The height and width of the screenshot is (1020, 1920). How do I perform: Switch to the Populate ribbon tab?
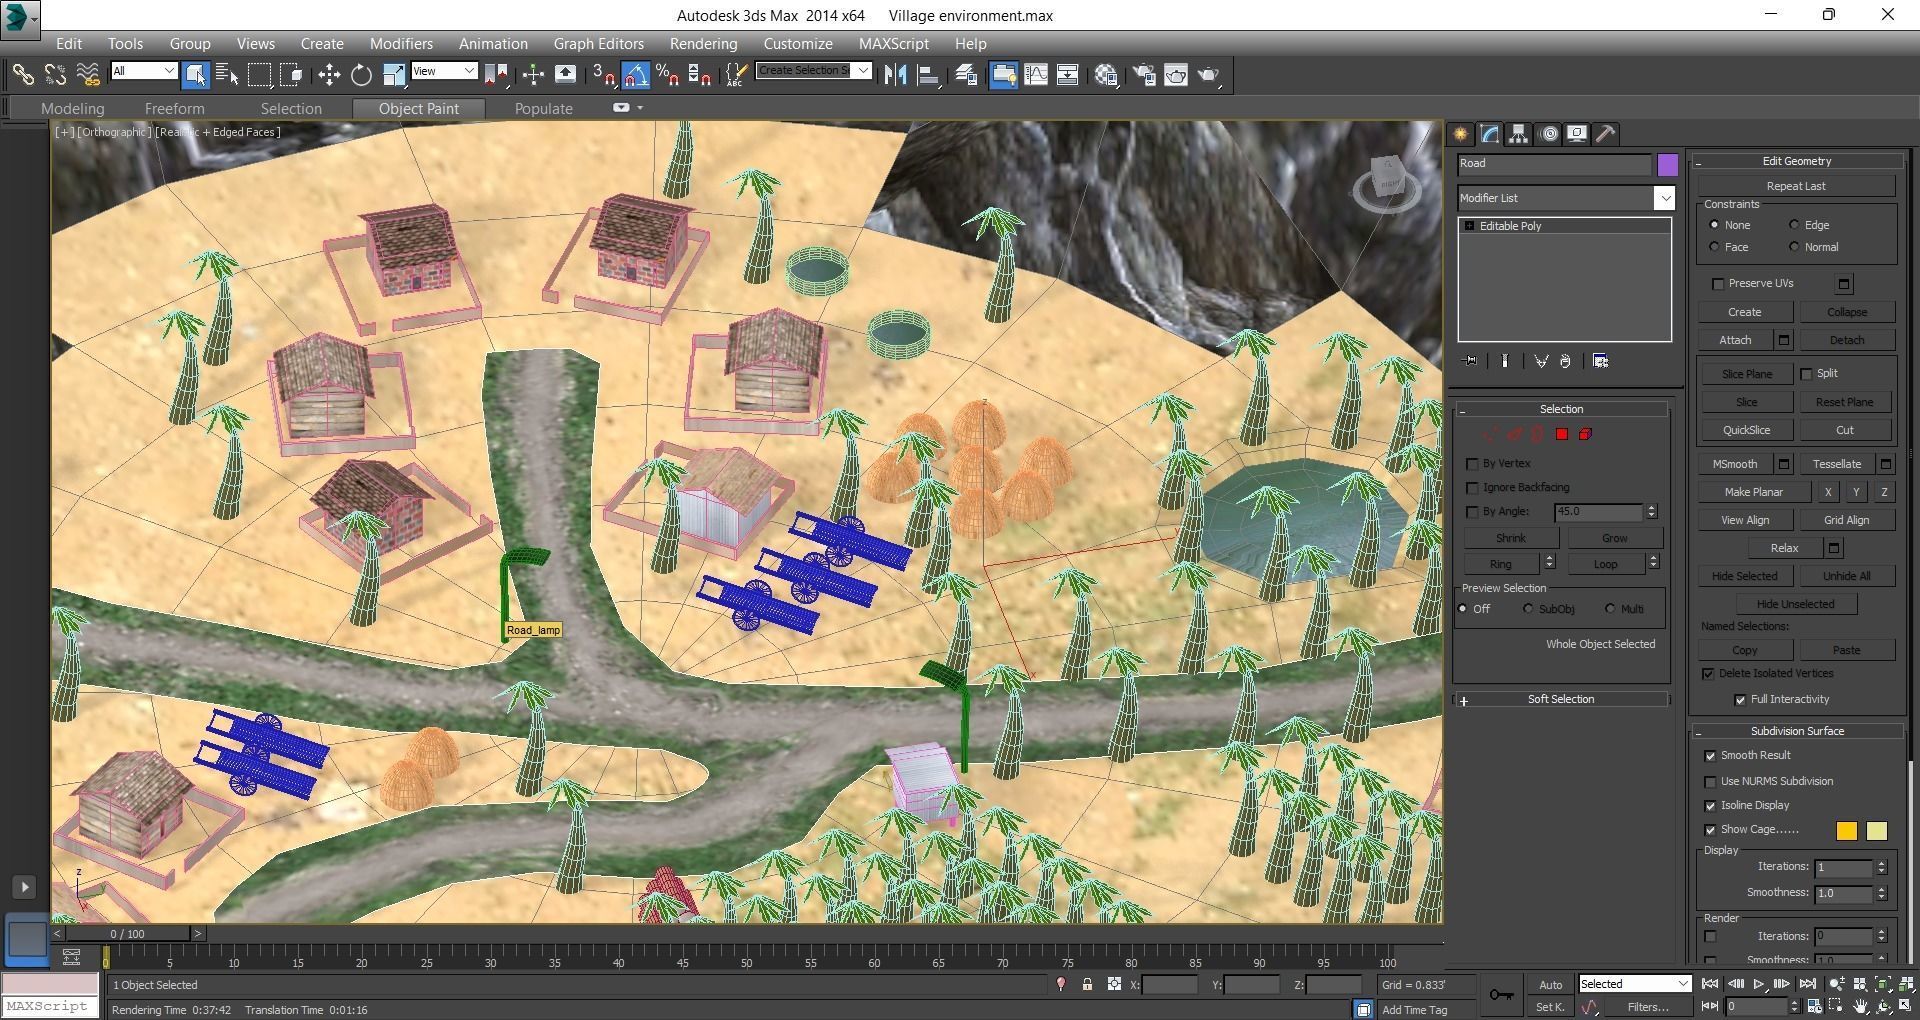[543, 109]
